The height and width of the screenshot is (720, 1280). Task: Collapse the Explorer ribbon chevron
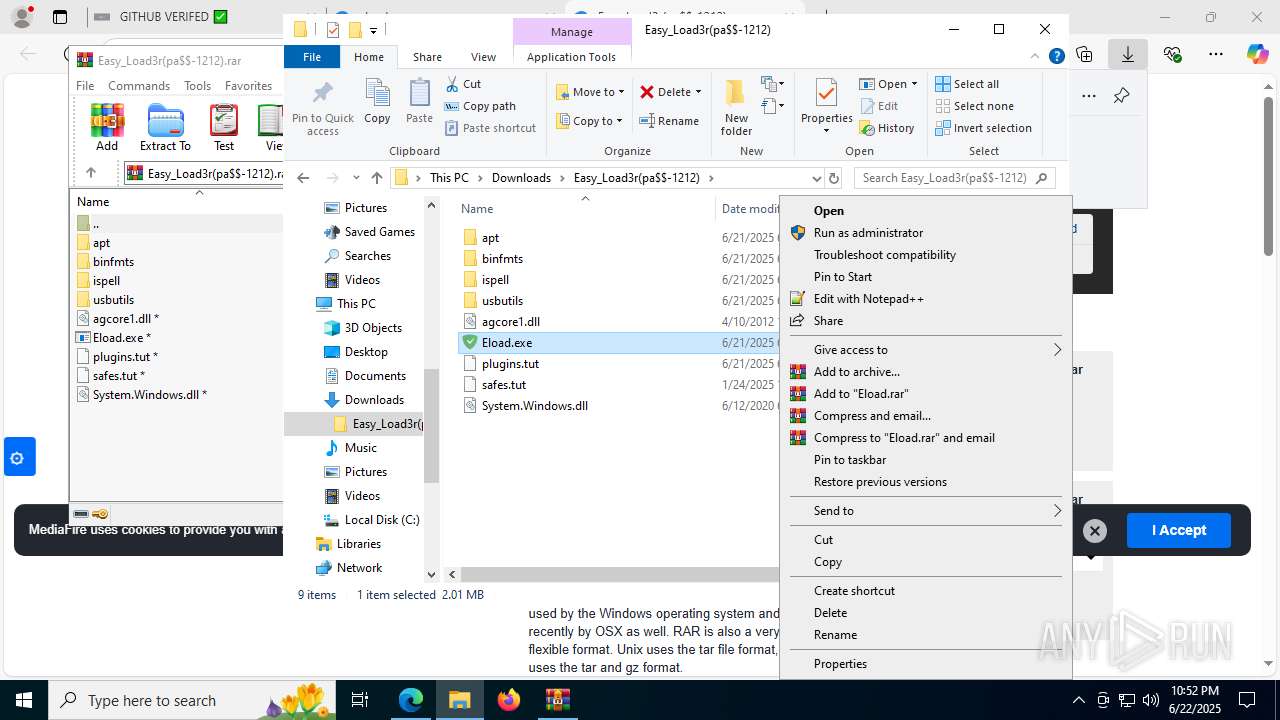pyautogui.click(x=1036, y=57)
